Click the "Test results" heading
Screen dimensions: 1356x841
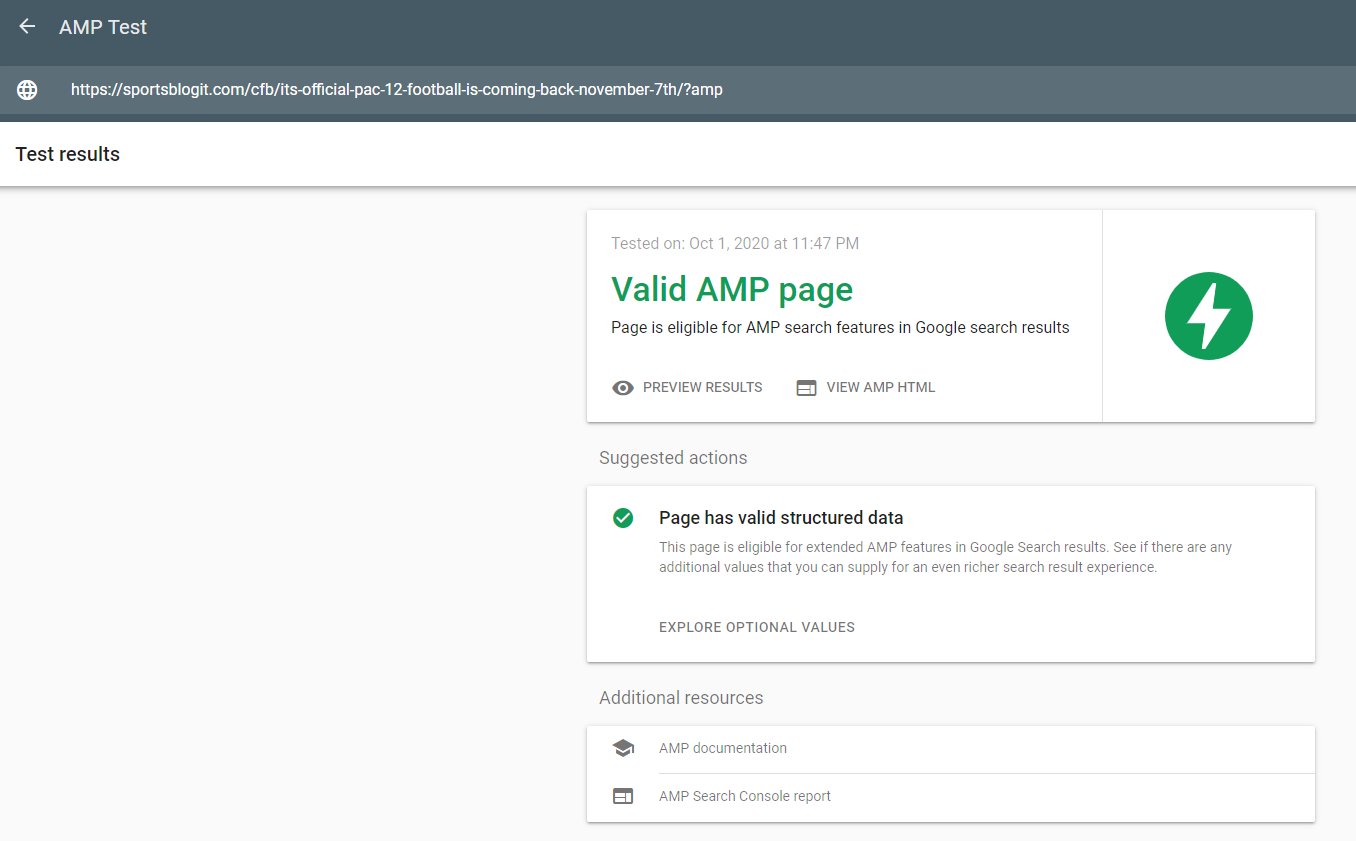tap(68, 154)
